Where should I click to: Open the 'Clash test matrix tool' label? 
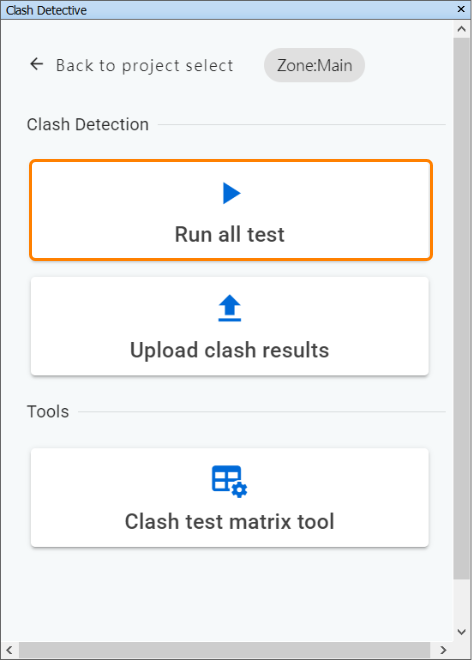[229, 522]
